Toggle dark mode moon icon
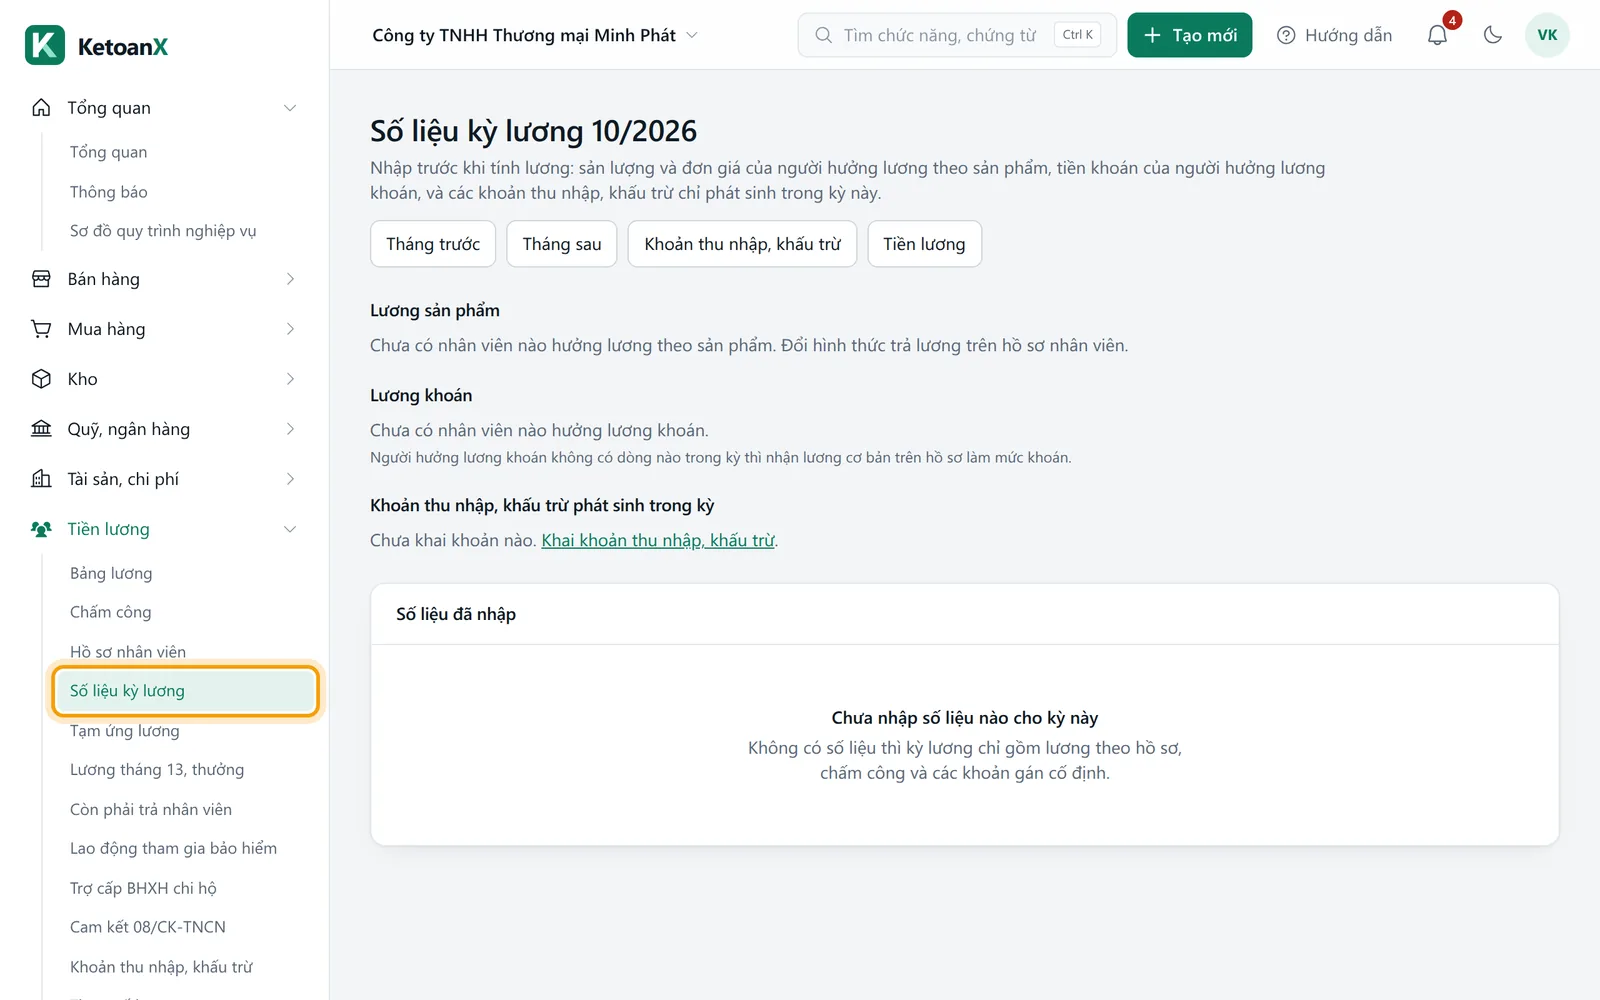Screen dimensions: 1600x1000 coord(1493,35)
